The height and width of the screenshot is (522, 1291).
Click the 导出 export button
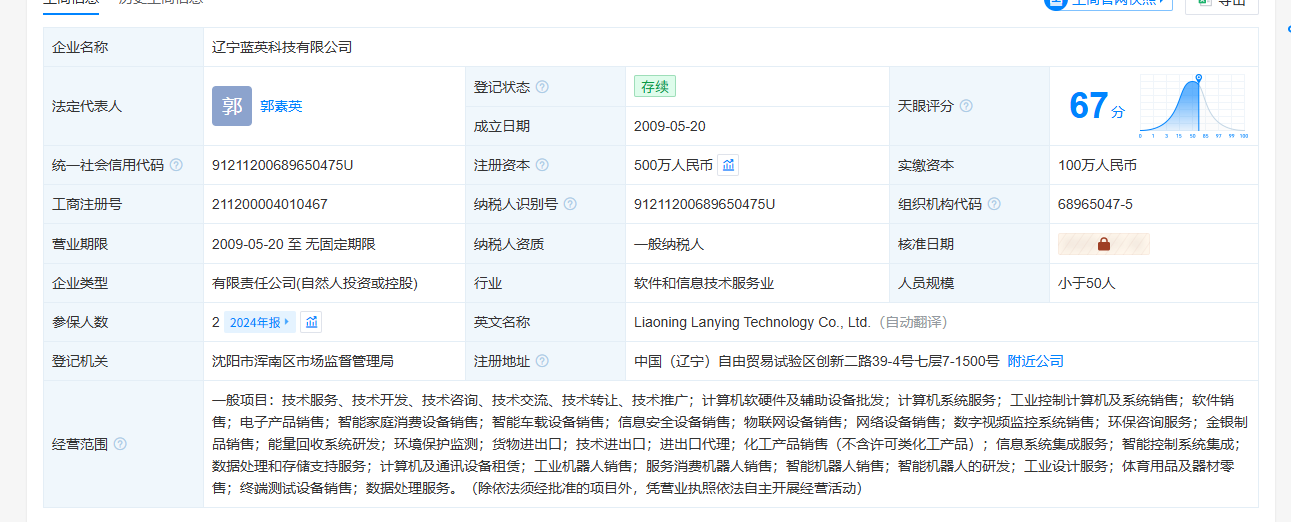click(1221, 3)
